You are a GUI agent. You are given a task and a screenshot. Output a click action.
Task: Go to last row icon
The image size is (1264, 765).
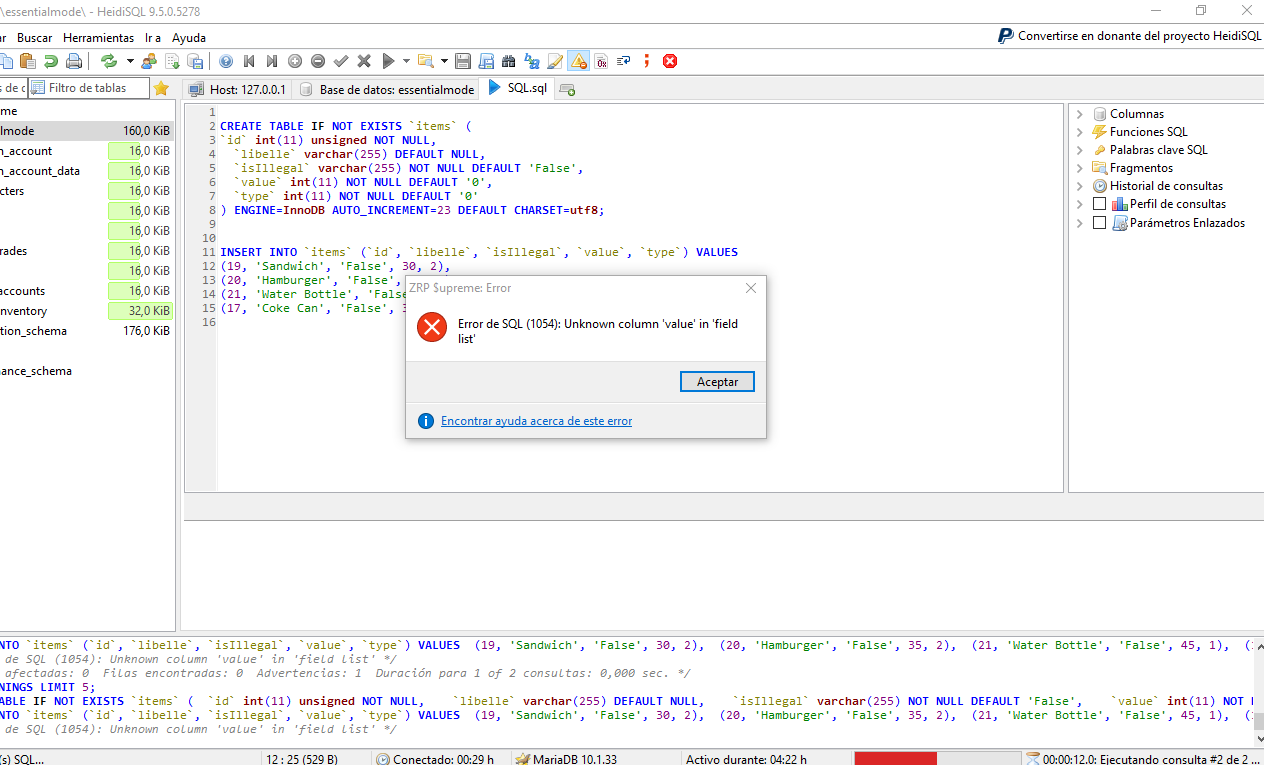coord(271,61)
